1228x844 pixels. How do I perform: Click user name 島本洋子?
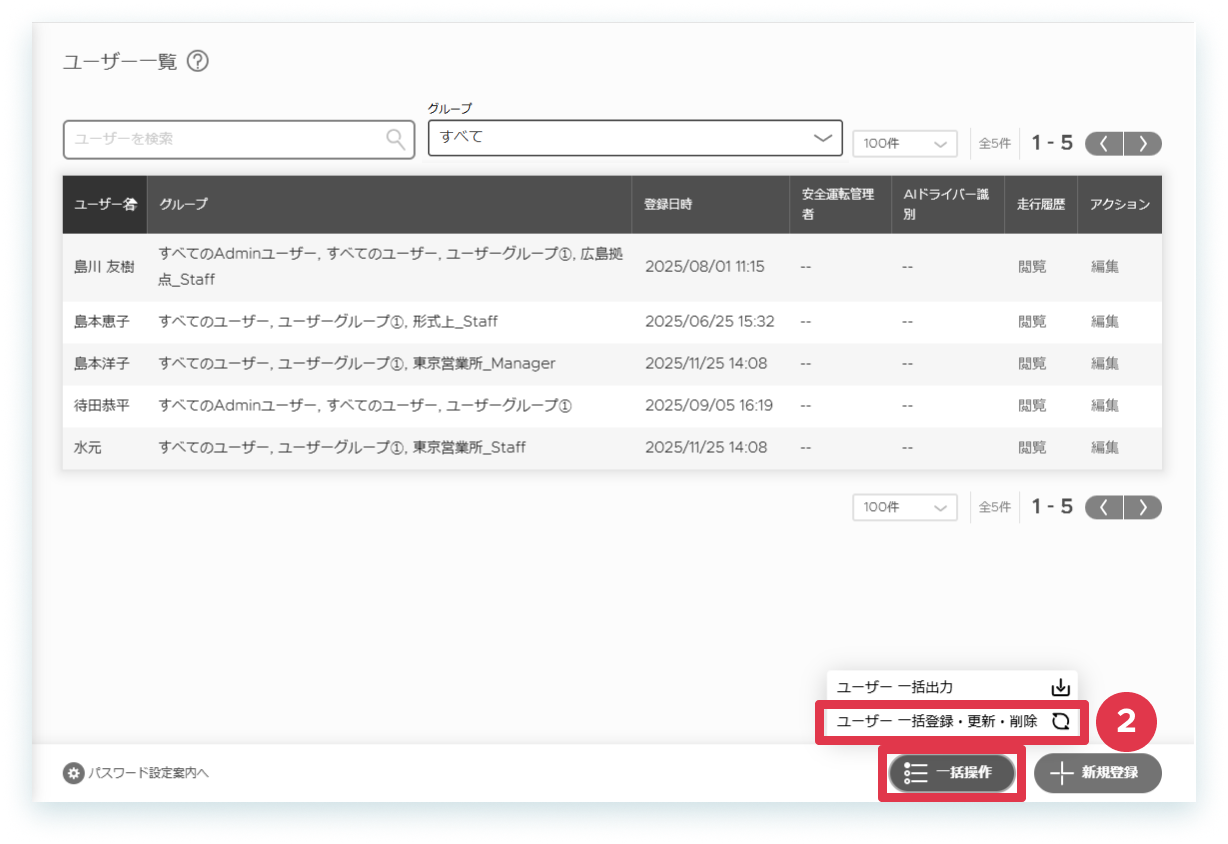[x=102, y=364]
